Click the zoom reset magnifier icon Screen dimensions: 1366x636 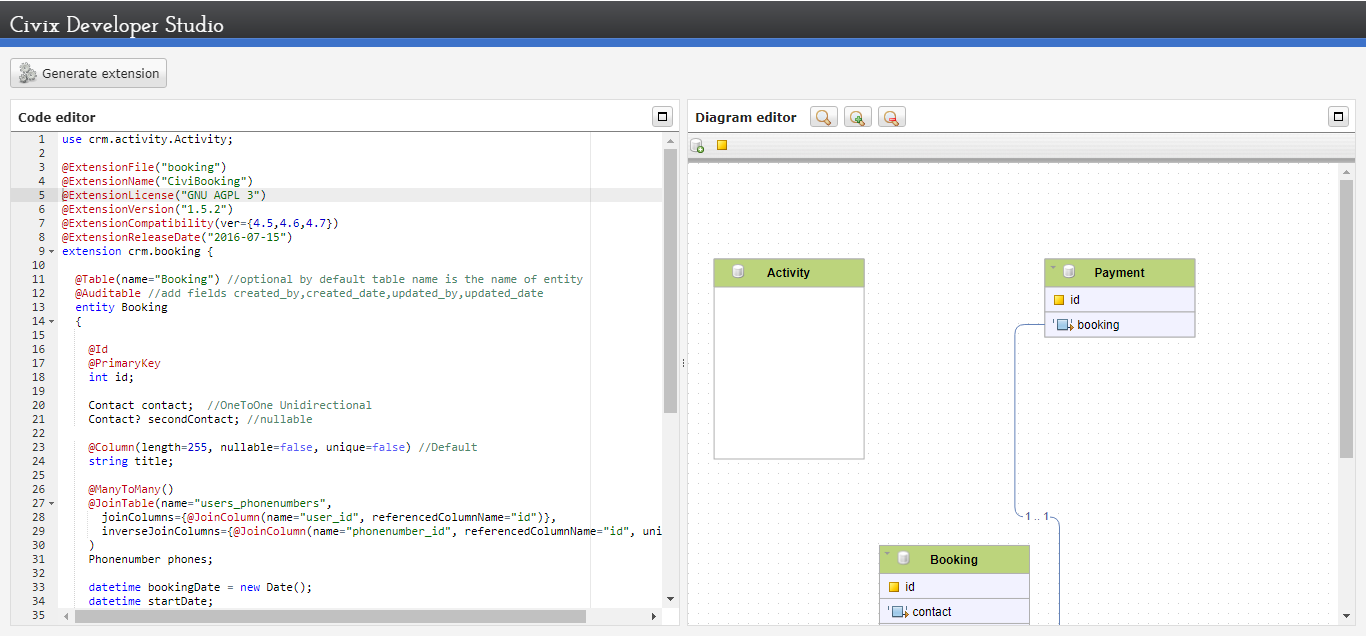coord(824,117)
